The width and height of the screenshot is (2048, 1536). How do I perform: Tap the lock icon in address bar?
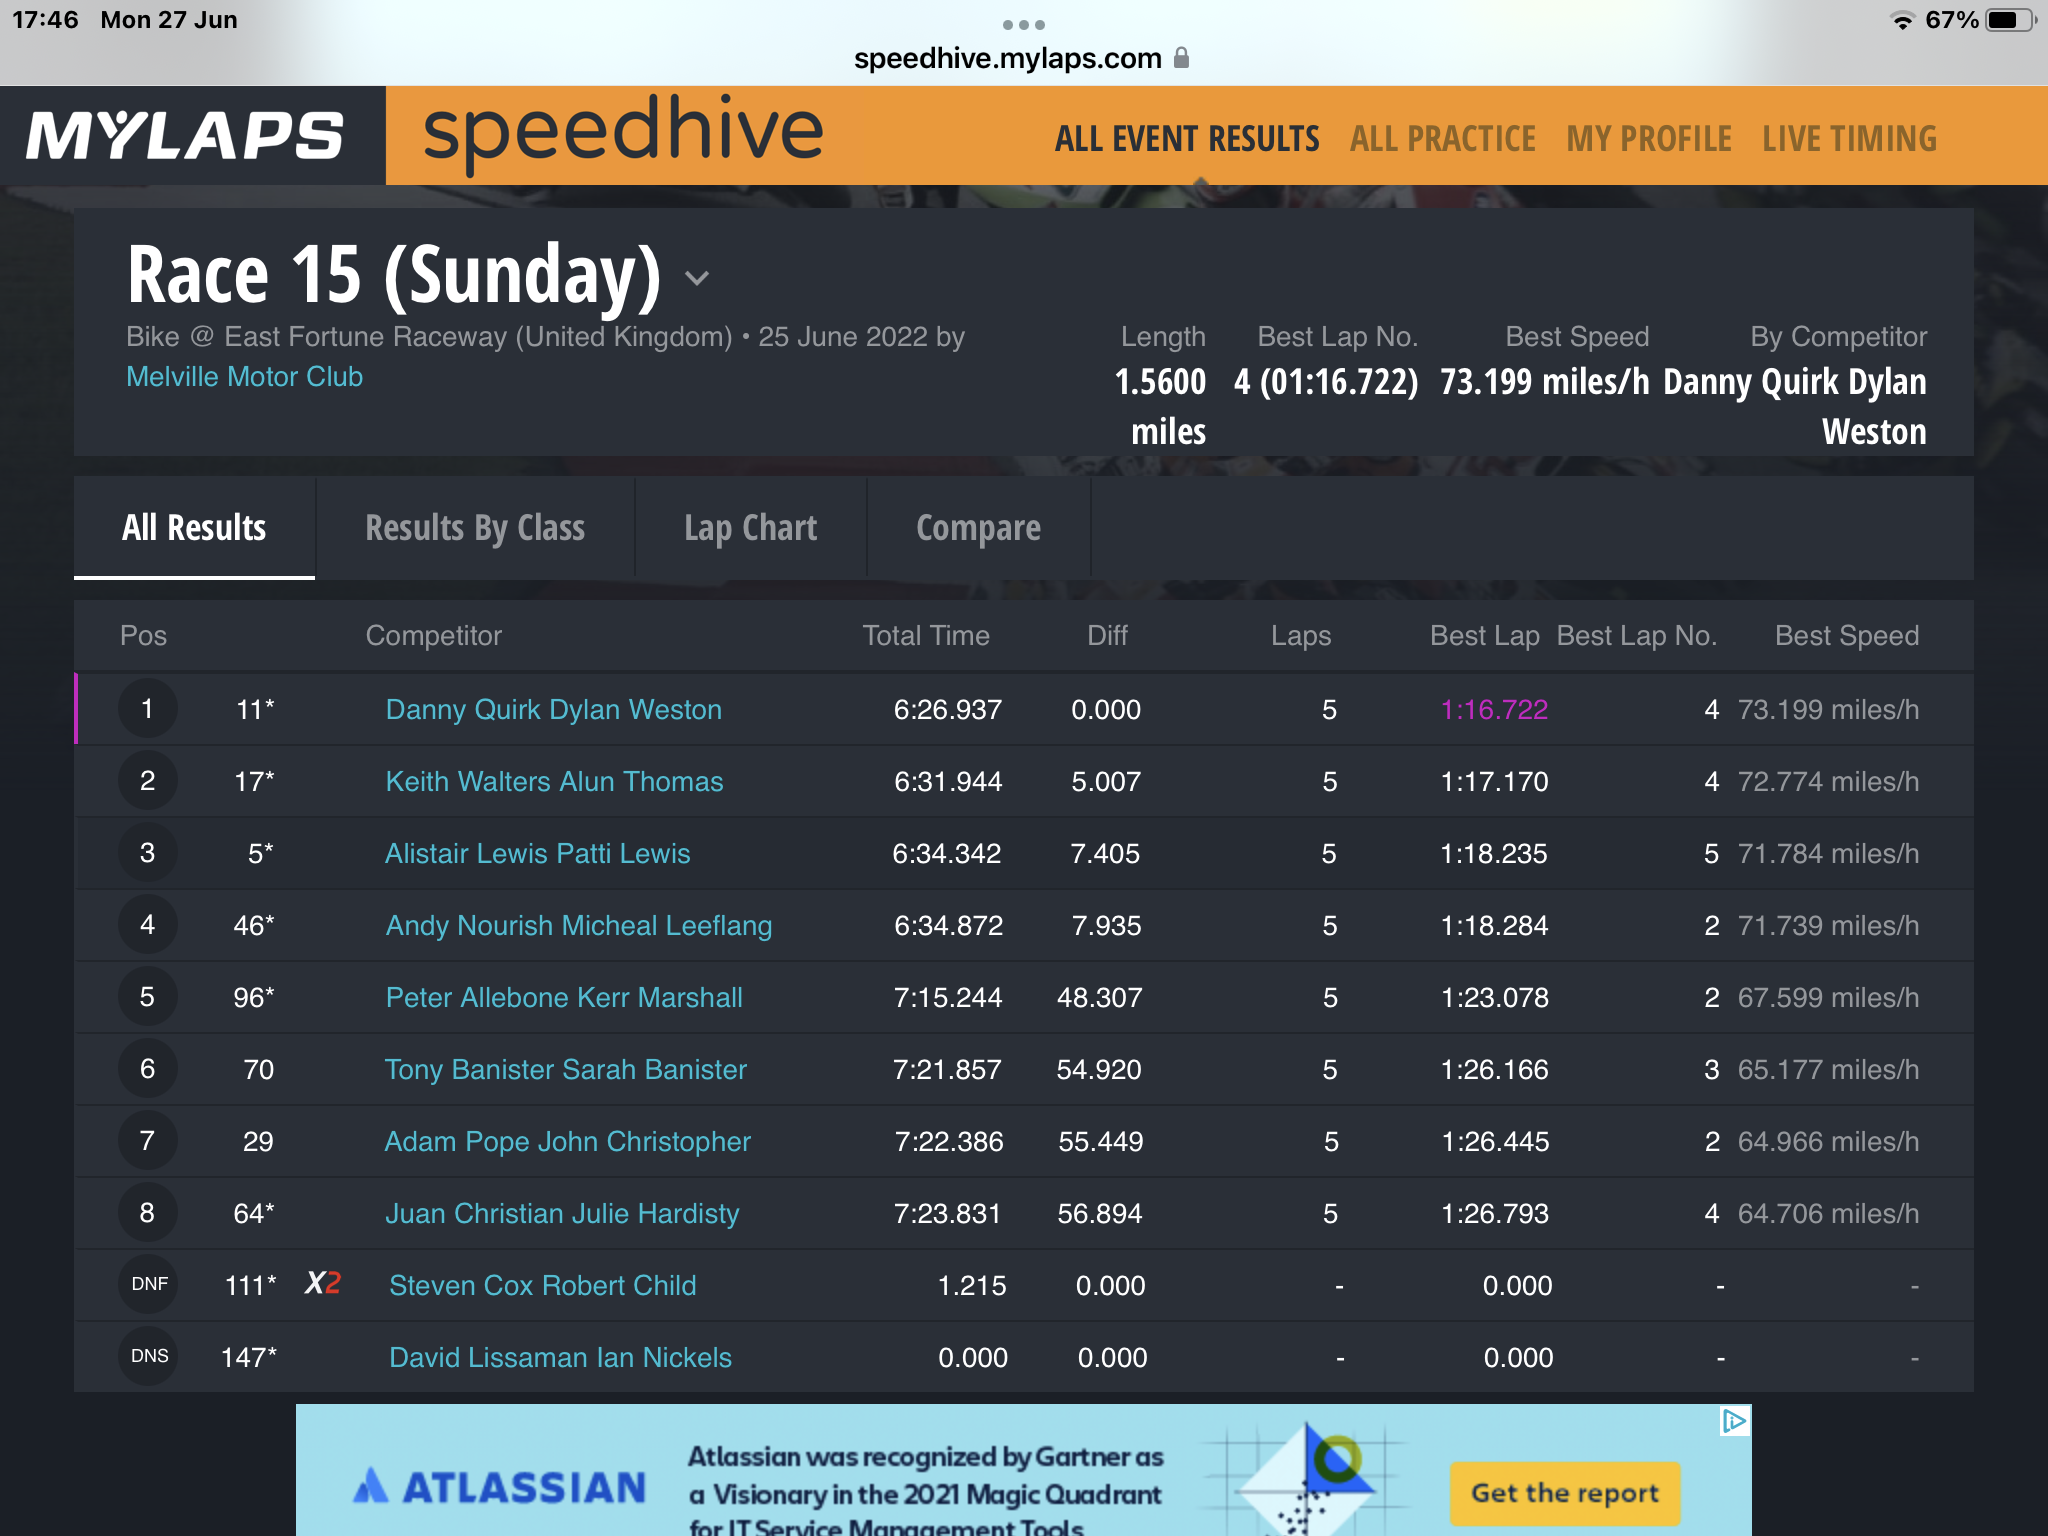click(1181, 58)
